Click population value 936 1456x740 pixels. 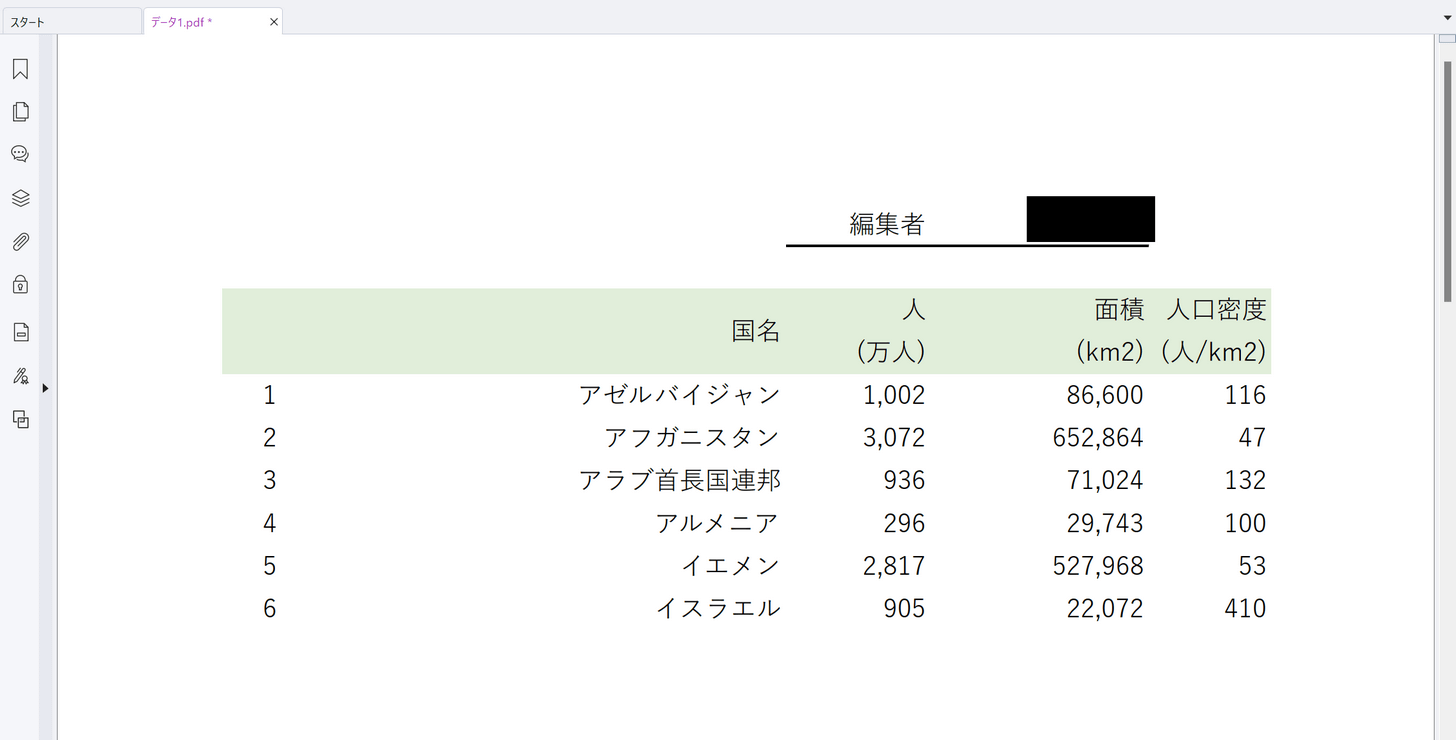[x=905, y=481]
